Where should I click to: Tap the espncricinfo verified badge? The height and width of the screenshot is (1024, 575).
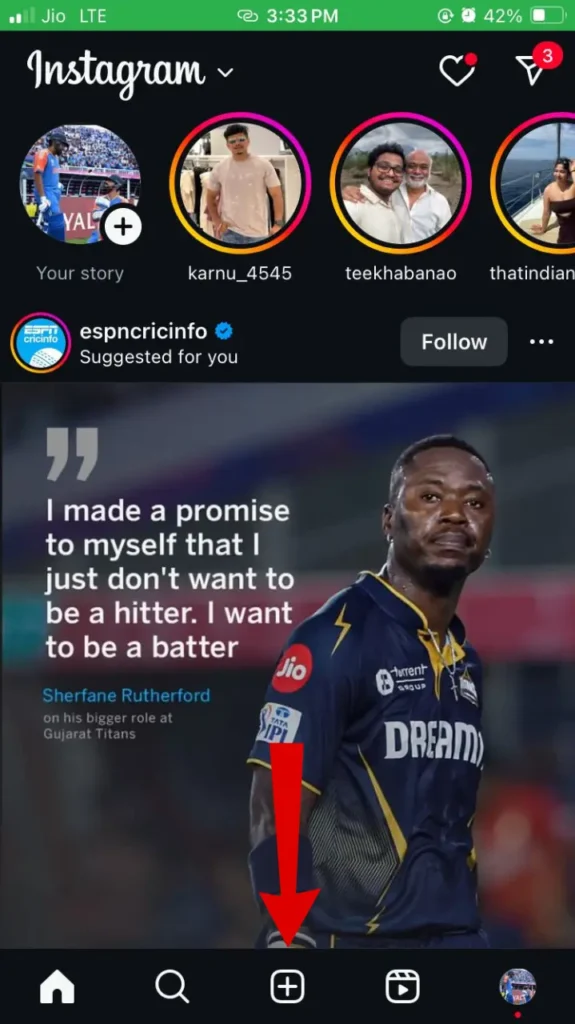(224, 332)
